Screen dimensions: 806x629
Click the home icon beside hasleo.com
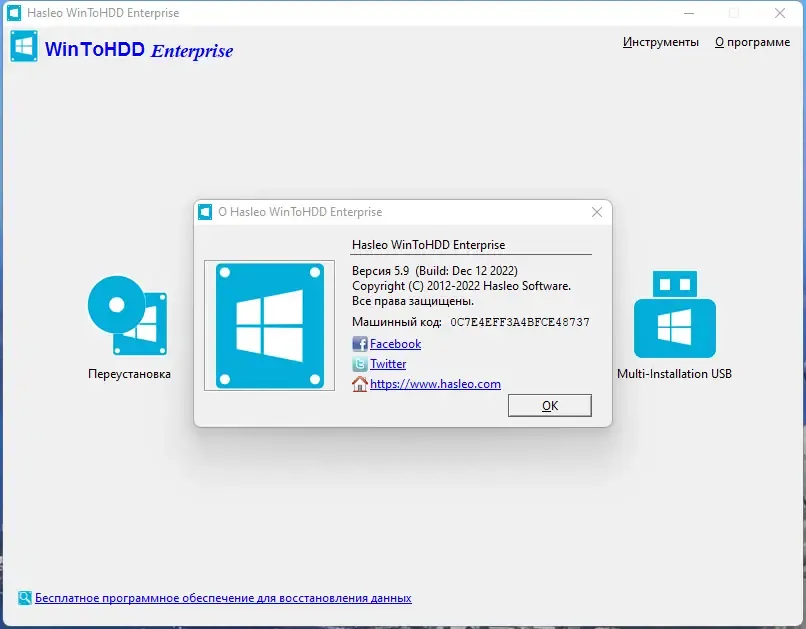coord(360,384)
